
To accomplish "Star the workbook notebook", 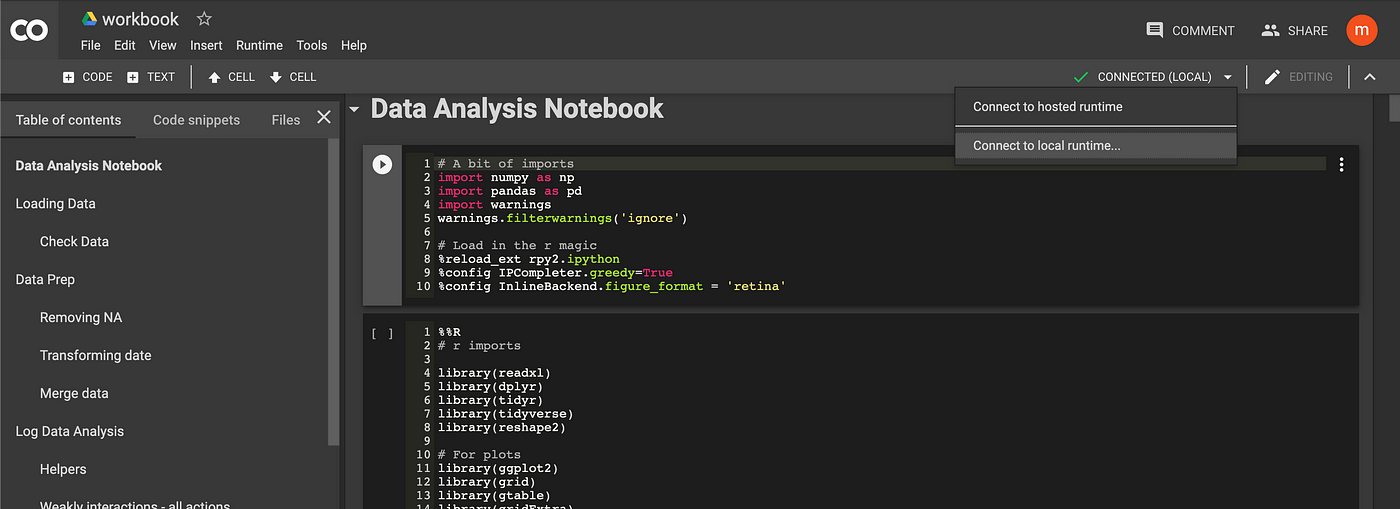I will click(x=204, y=19).
